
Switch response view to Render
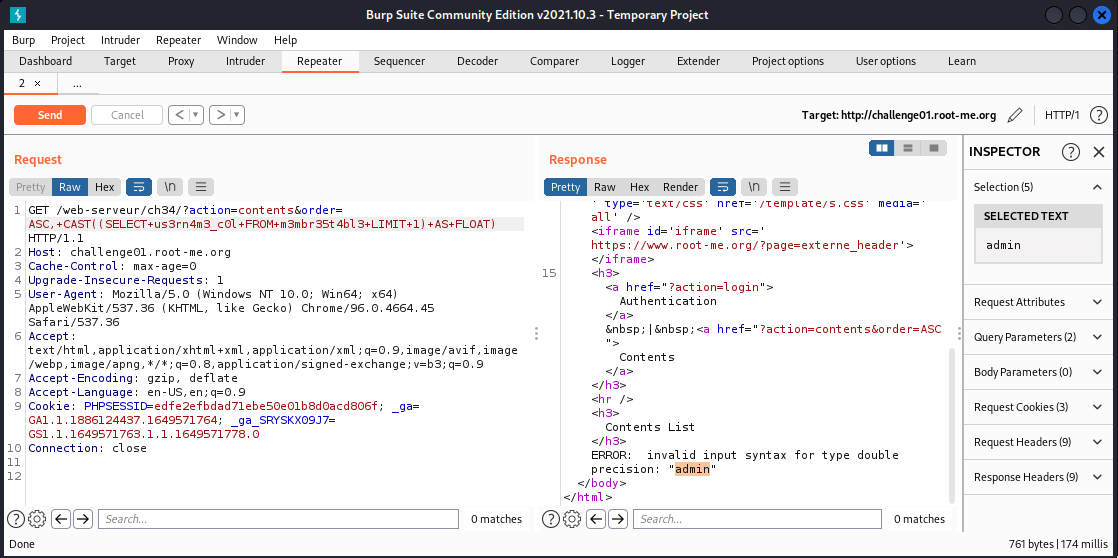681,187
